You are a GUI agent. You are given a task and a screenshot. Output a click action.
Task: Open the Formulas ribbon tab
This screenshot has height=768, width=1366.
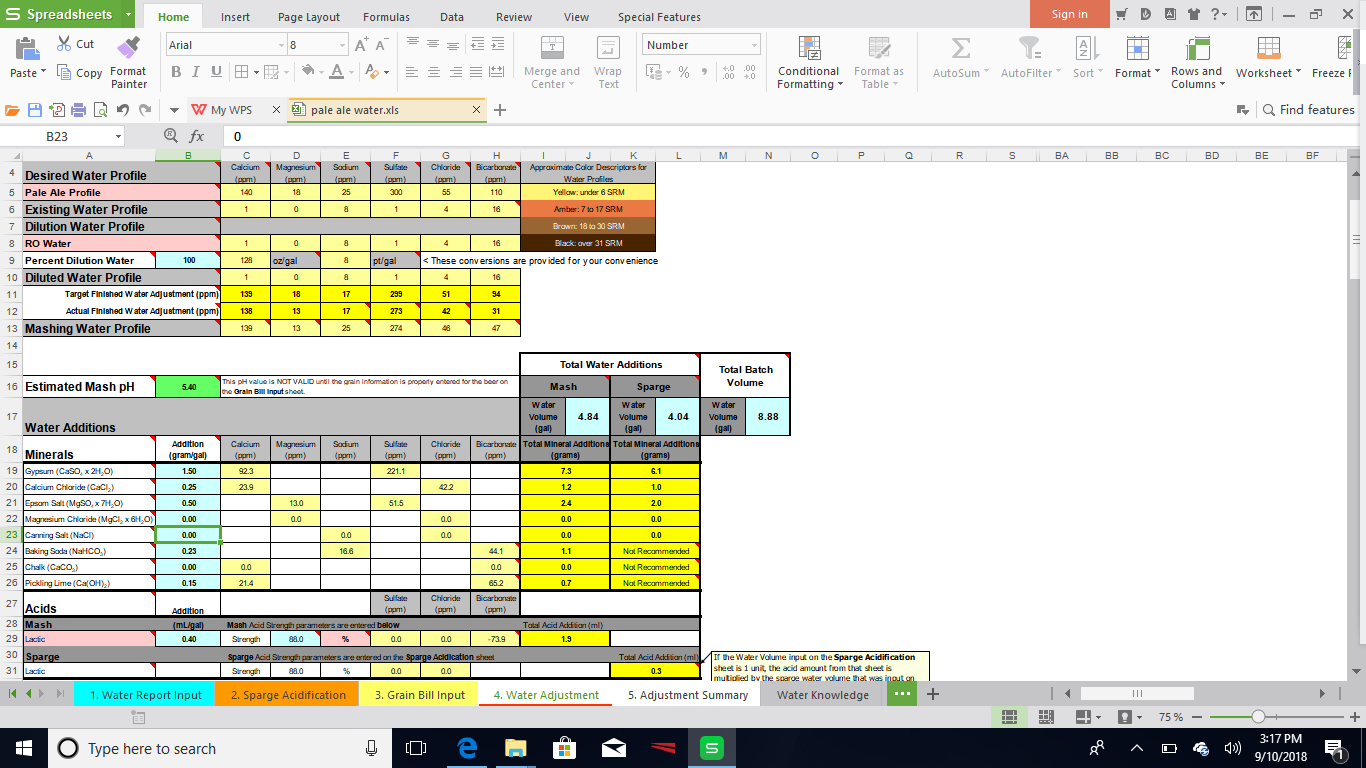[x=386, y=16]
